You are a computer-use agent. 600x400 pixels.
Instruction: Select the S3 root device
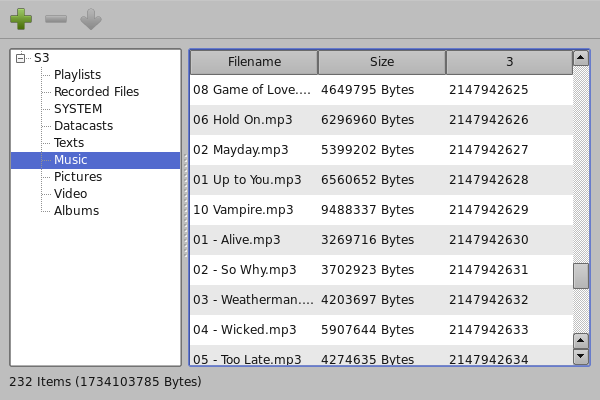click(x=42, y=58)
